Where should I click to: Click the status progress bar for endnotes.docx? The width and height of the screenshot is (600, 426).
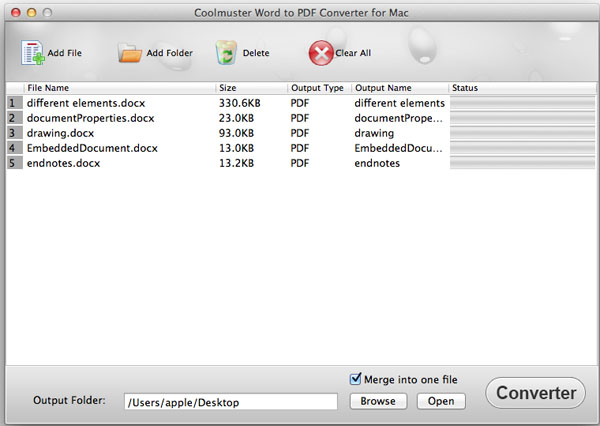point(522,163)
